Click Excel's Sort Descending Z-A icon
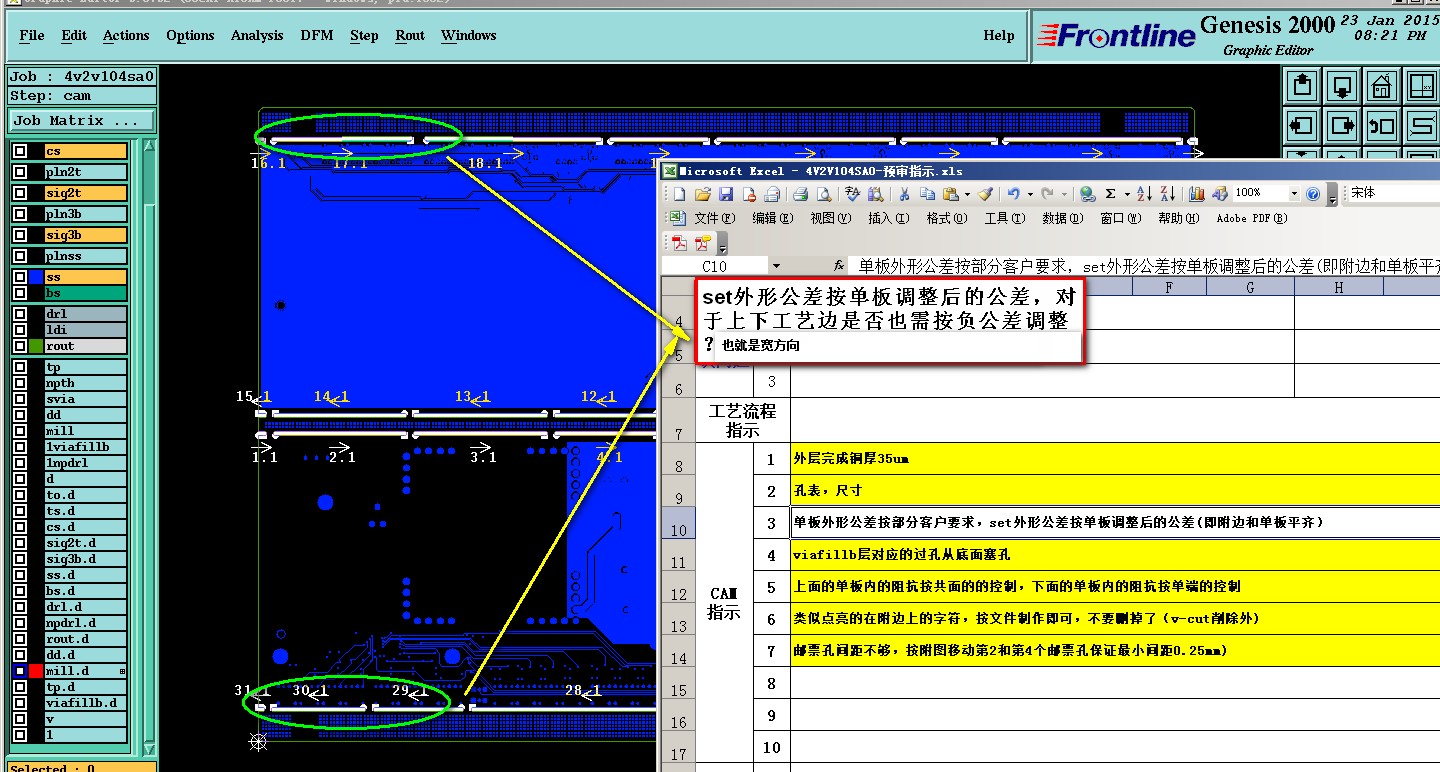This screenshot has width=1440, height=772. (x=1167, y=194)
